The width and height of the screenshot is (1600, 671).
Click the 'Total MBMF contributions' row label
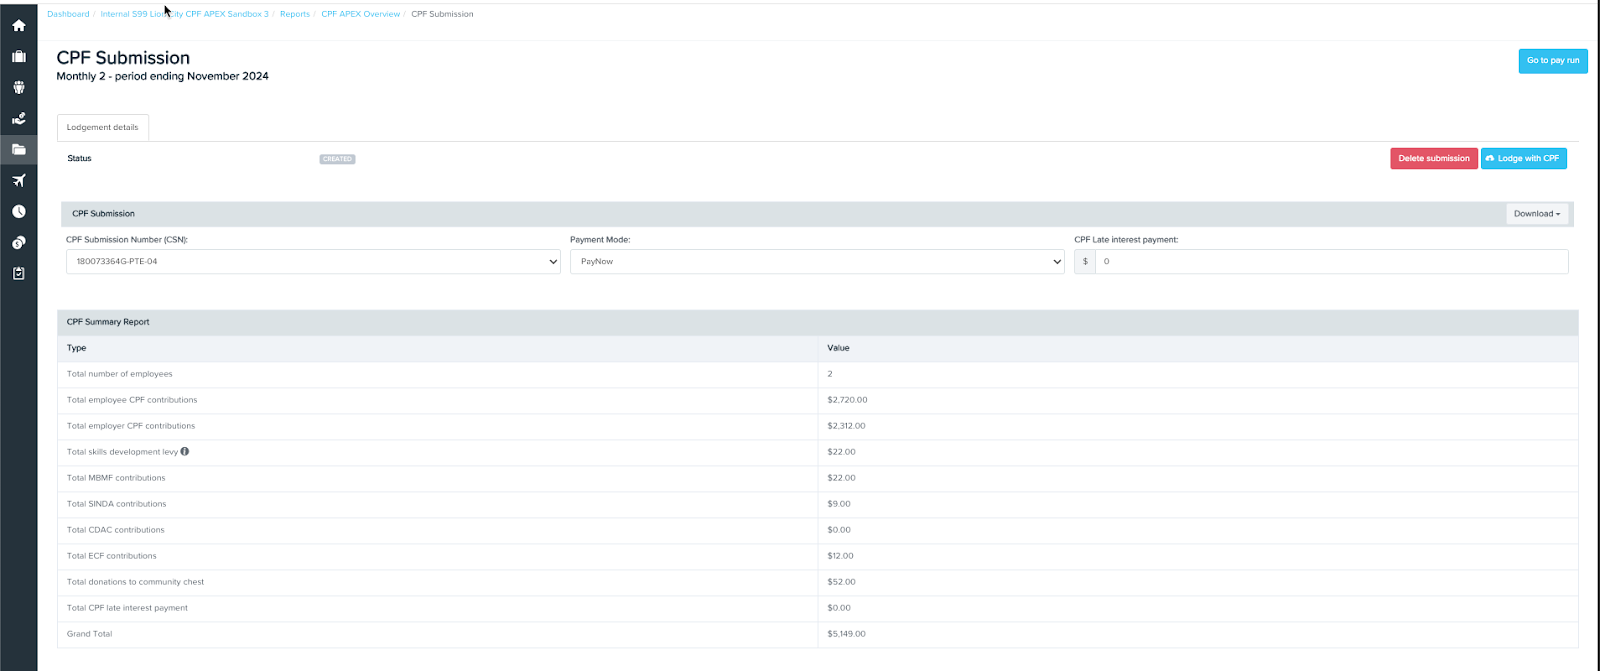[116, 478]
